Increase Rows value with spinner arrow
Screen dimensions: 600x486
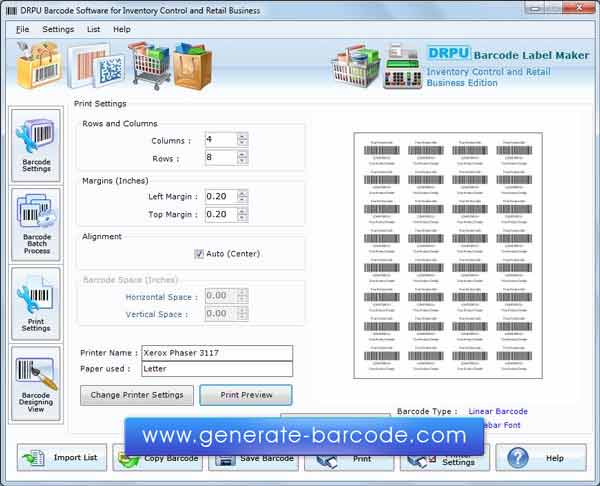[242, 154]
